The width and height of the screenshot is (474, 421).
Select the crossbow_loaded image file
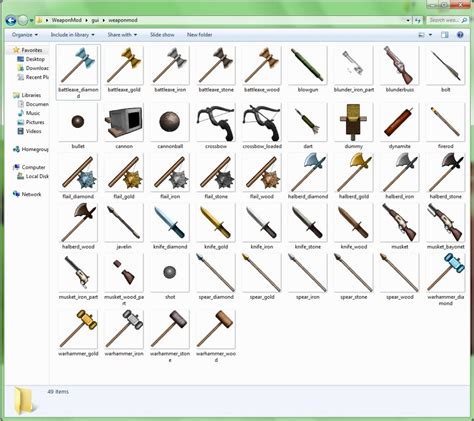[x=262, y=126]
